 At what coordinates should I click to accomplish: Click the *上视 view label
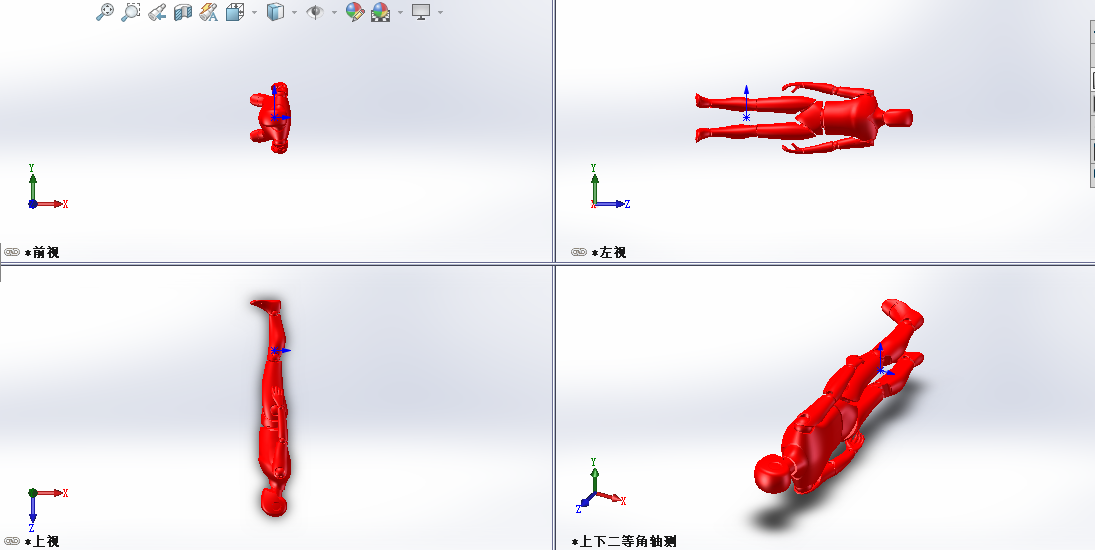click(42, 542)
